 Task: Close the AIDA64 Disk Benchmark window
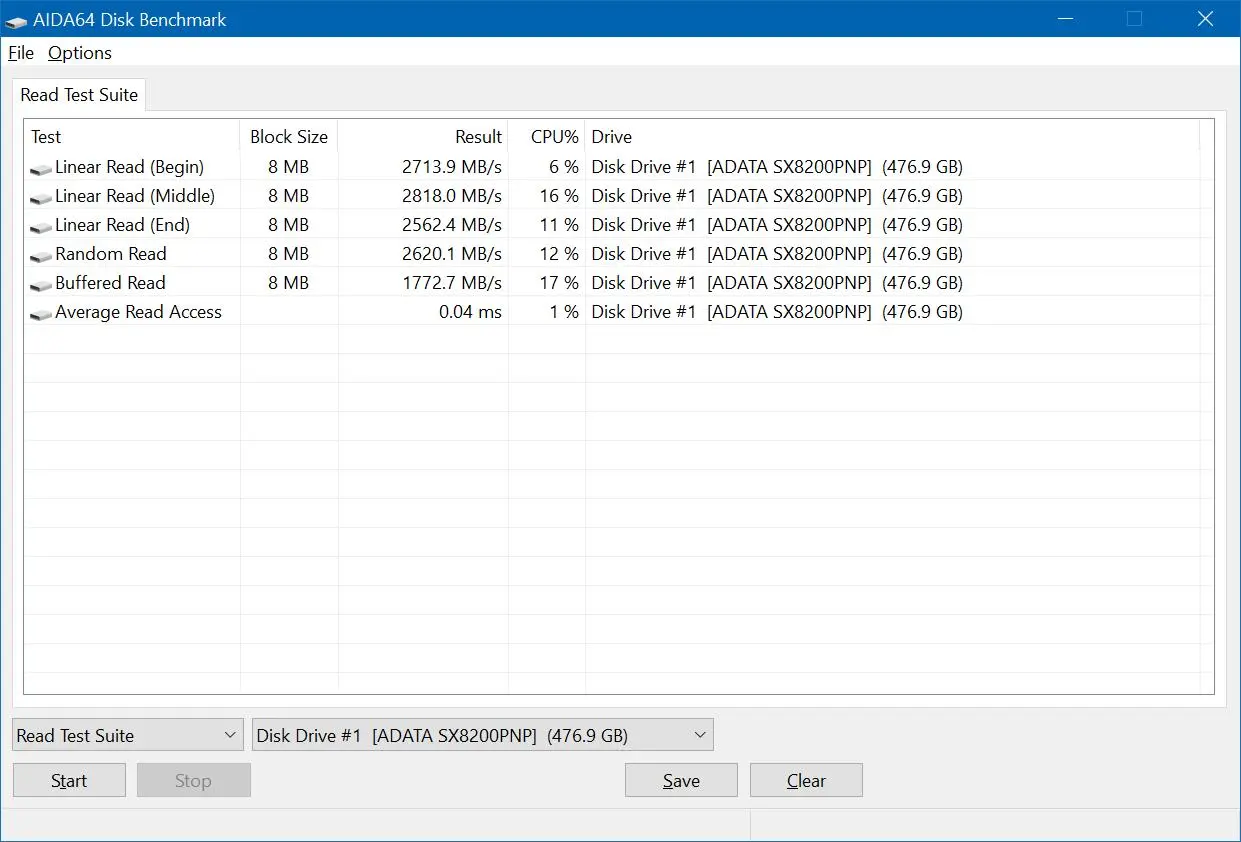[1205, 18]
